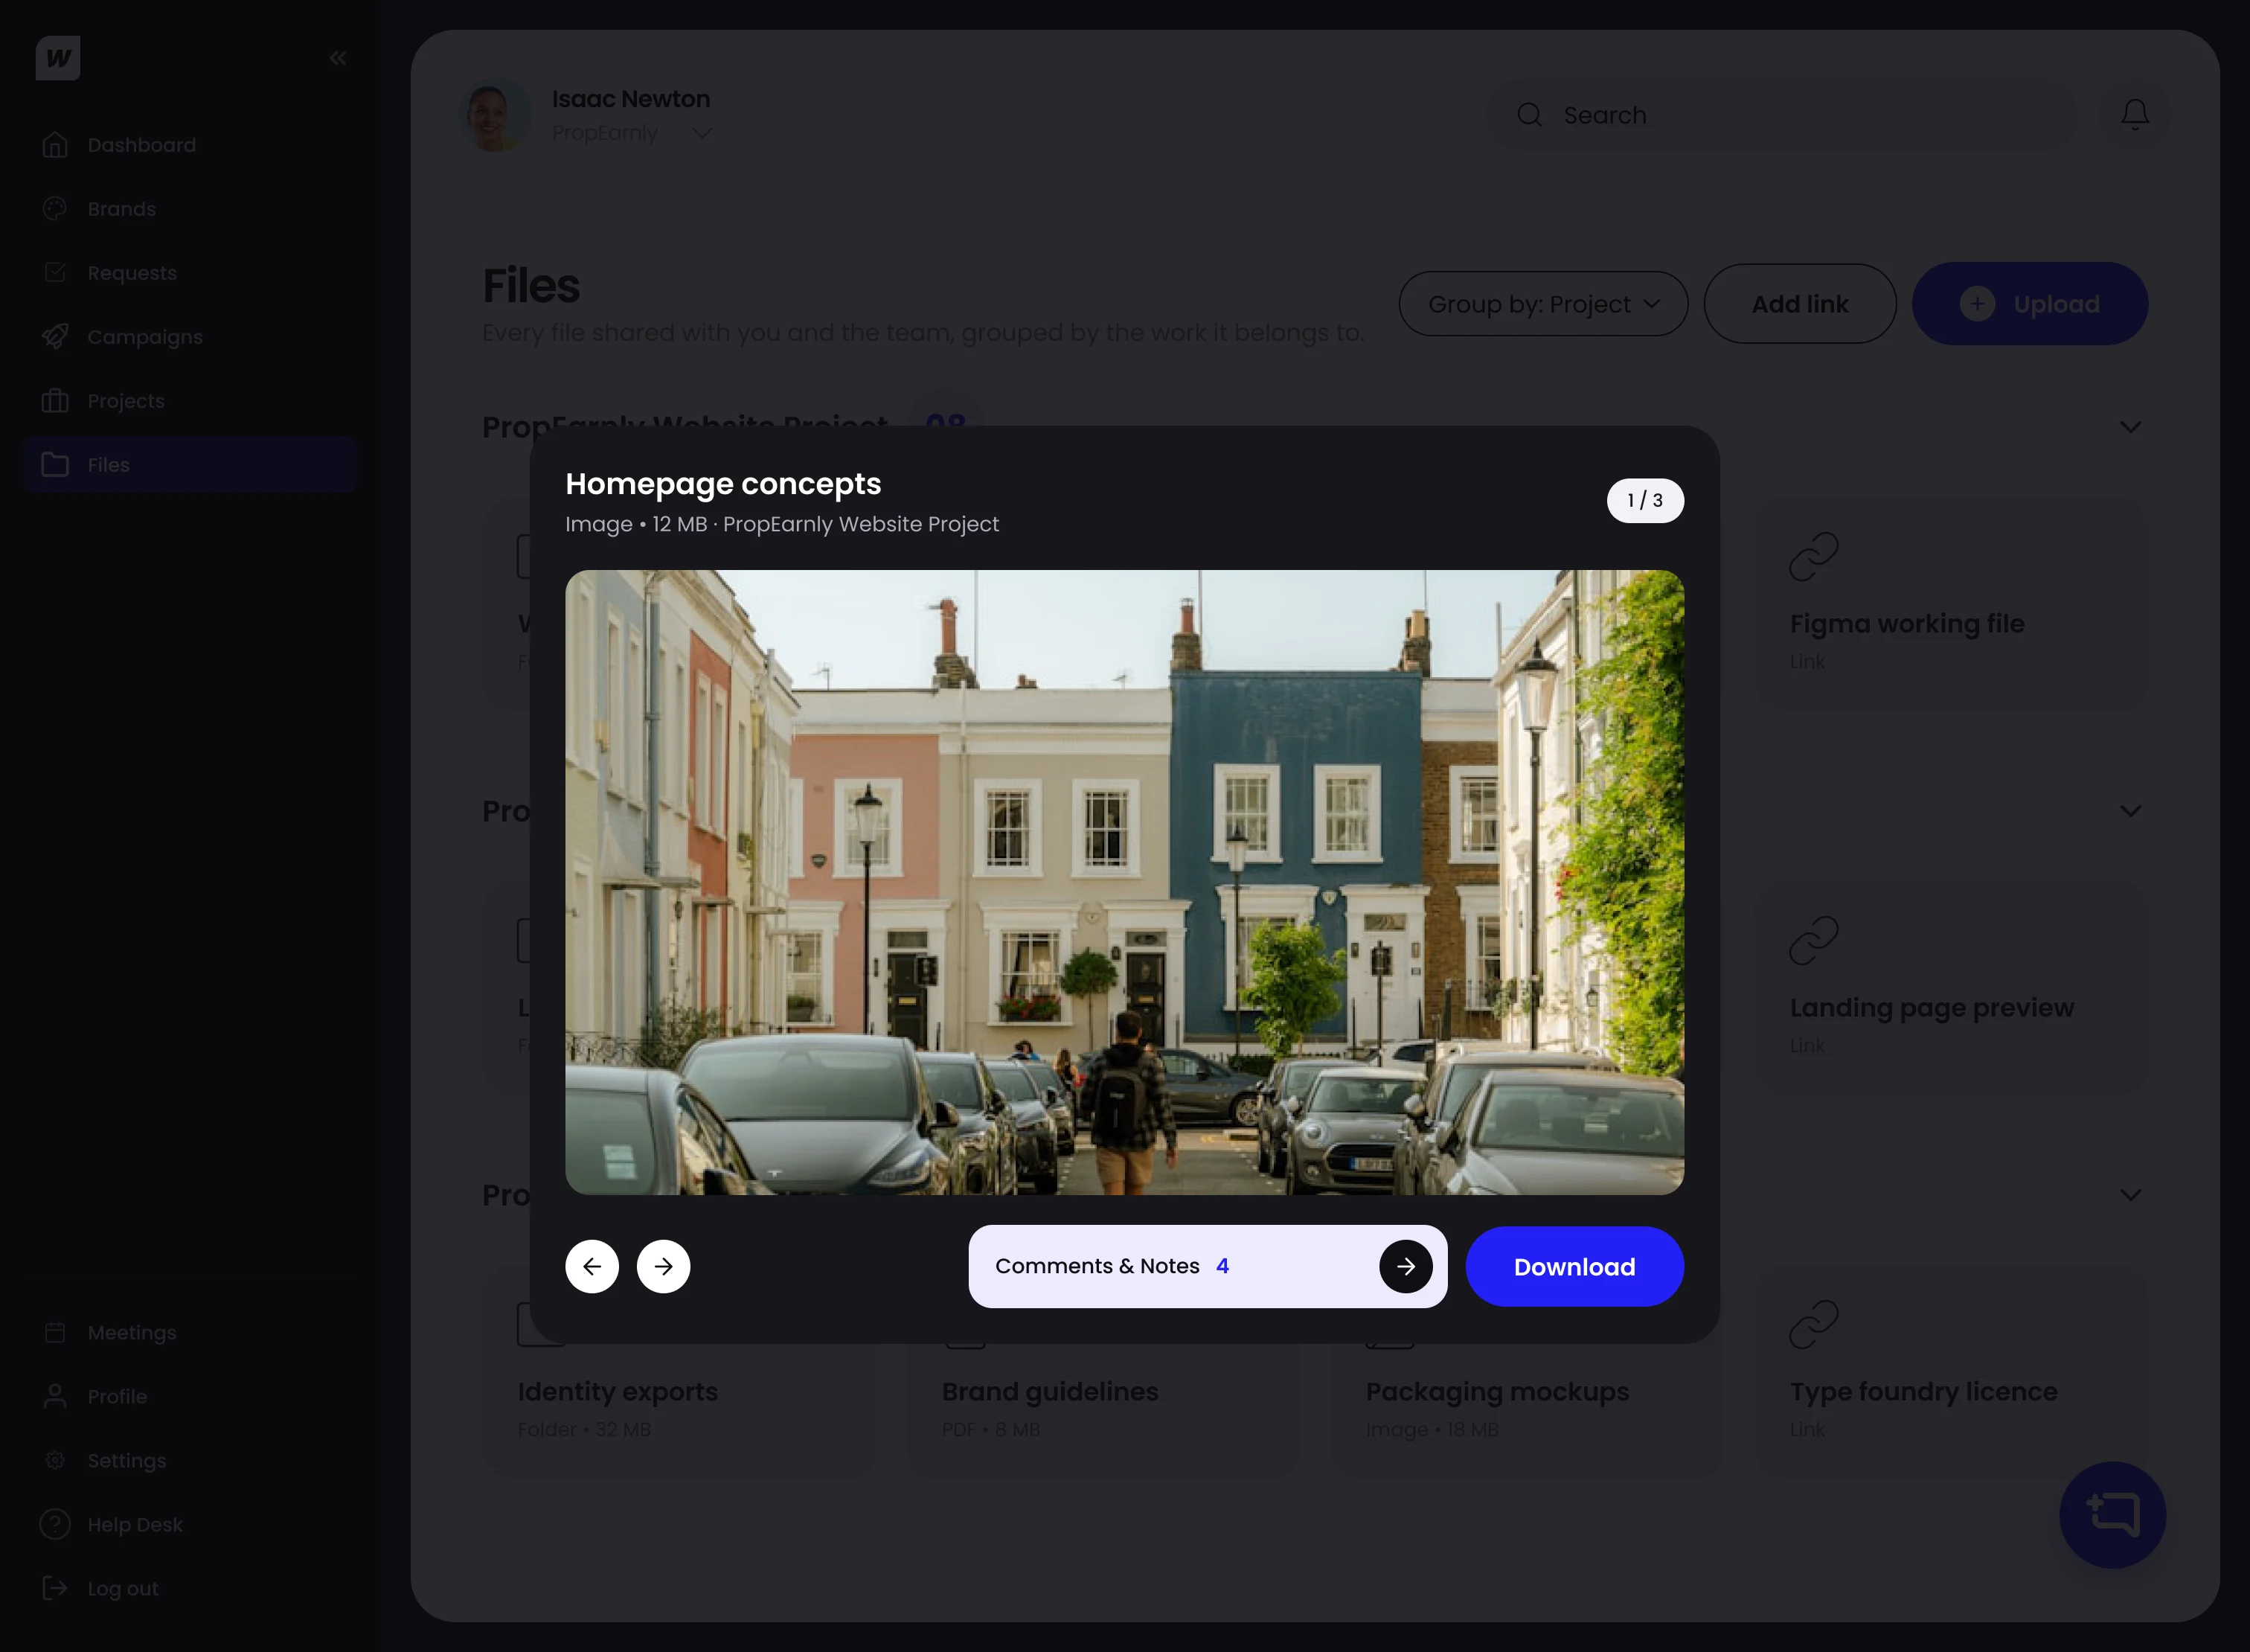Go to the previous file with the left arrow
Screen dimensions: 2250x1652
pos(592,1267)
